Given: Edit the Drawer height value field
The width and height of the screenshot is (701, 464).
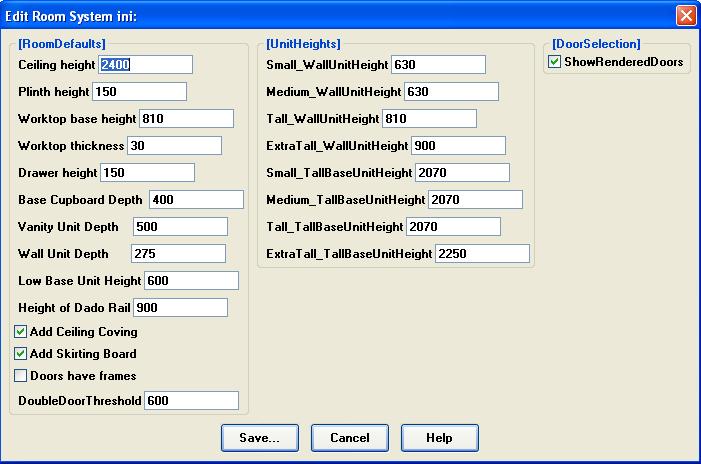Looking at the screenshot, I should 147,173.
